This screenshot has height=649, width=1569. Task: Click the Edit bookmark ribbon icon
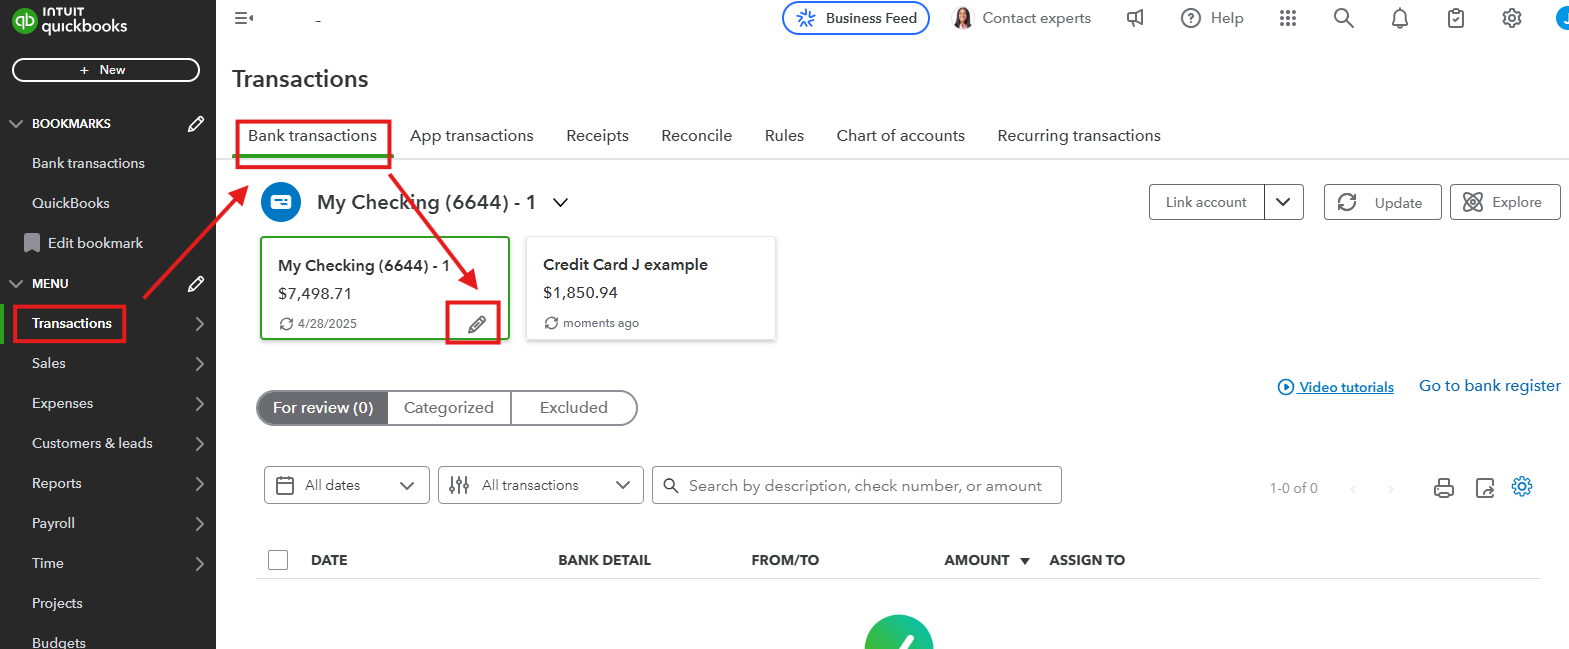click(32, 243)
